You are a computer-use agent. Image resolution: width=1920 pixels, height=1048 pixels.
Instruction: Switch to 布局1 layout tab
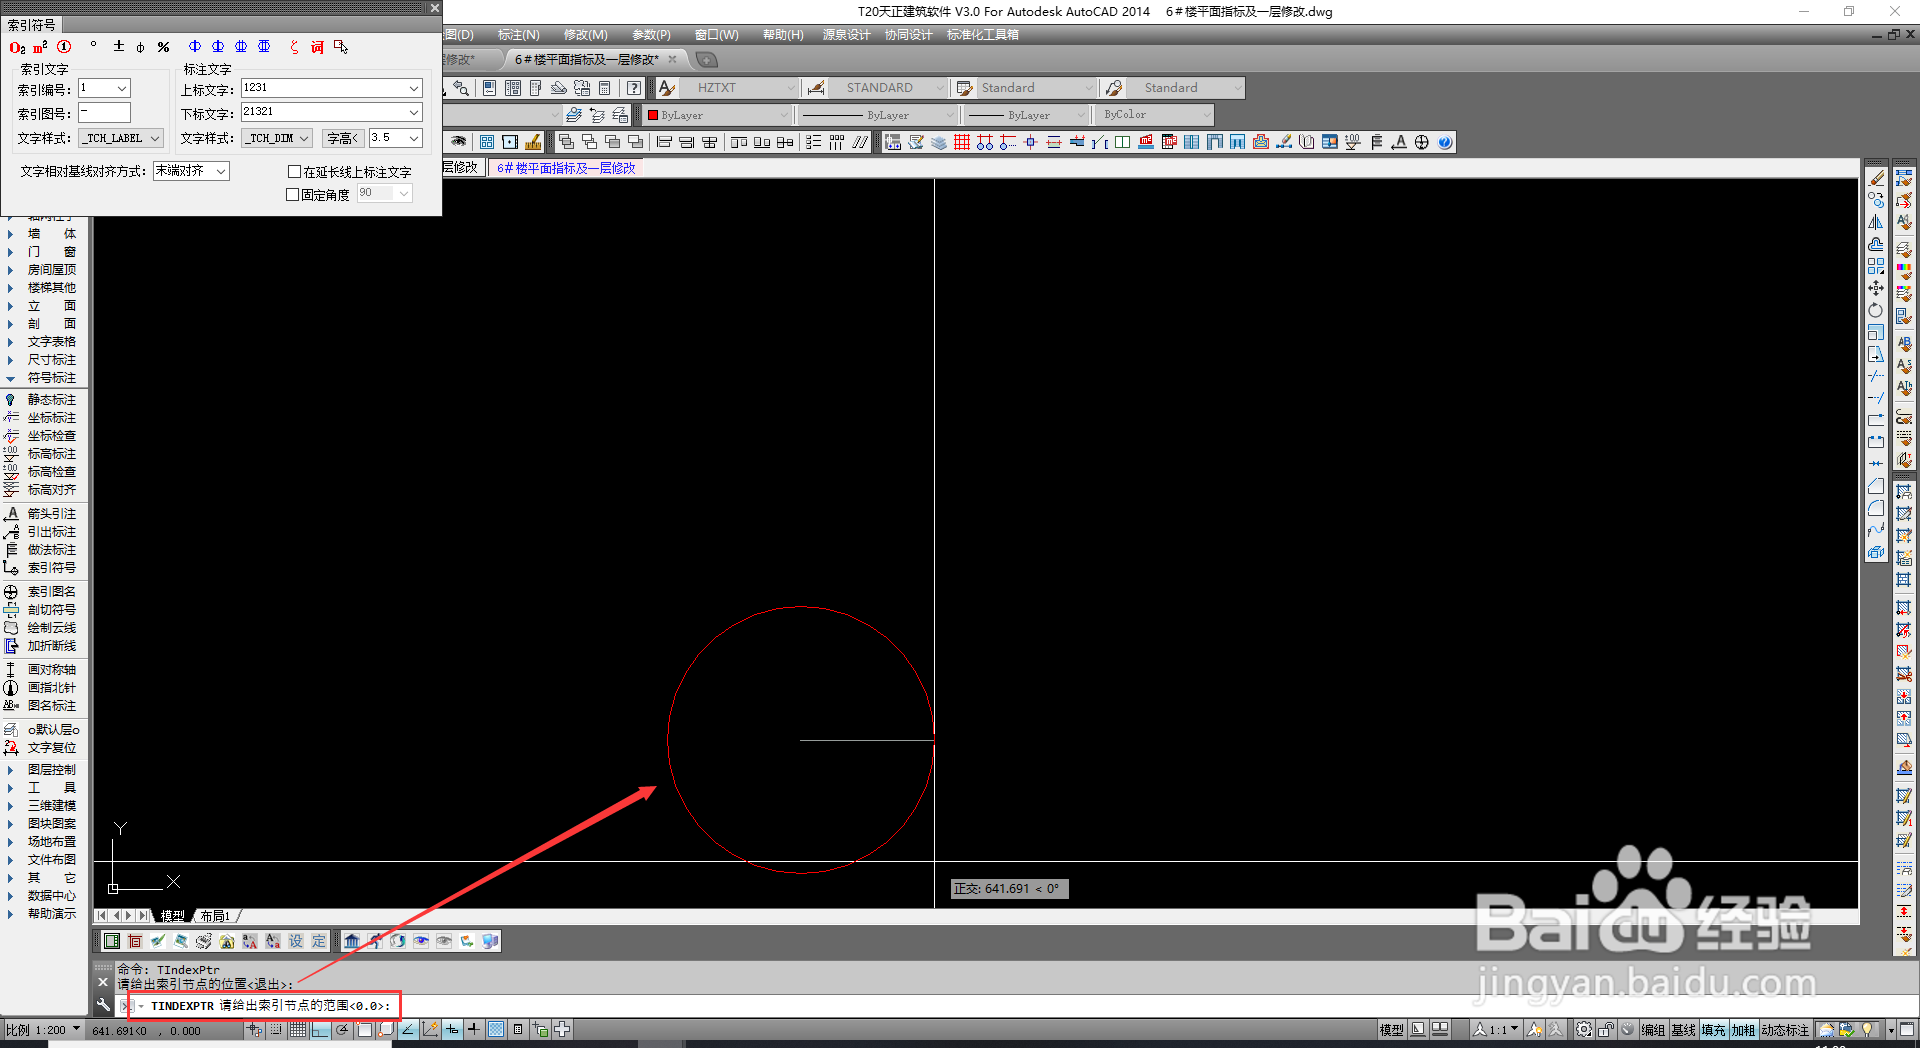pyautogui.click(x=215, y=916)
